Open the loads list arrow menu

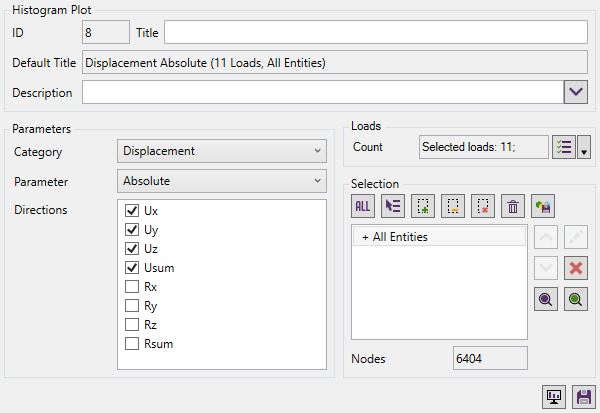click(x=584, y=148)
